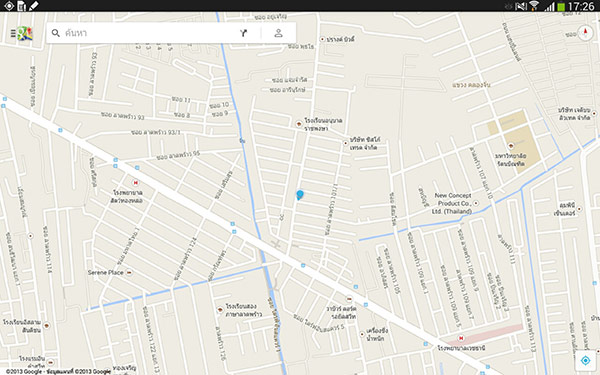
Task: Click the magnifier search icon
Action: [55, 33]
